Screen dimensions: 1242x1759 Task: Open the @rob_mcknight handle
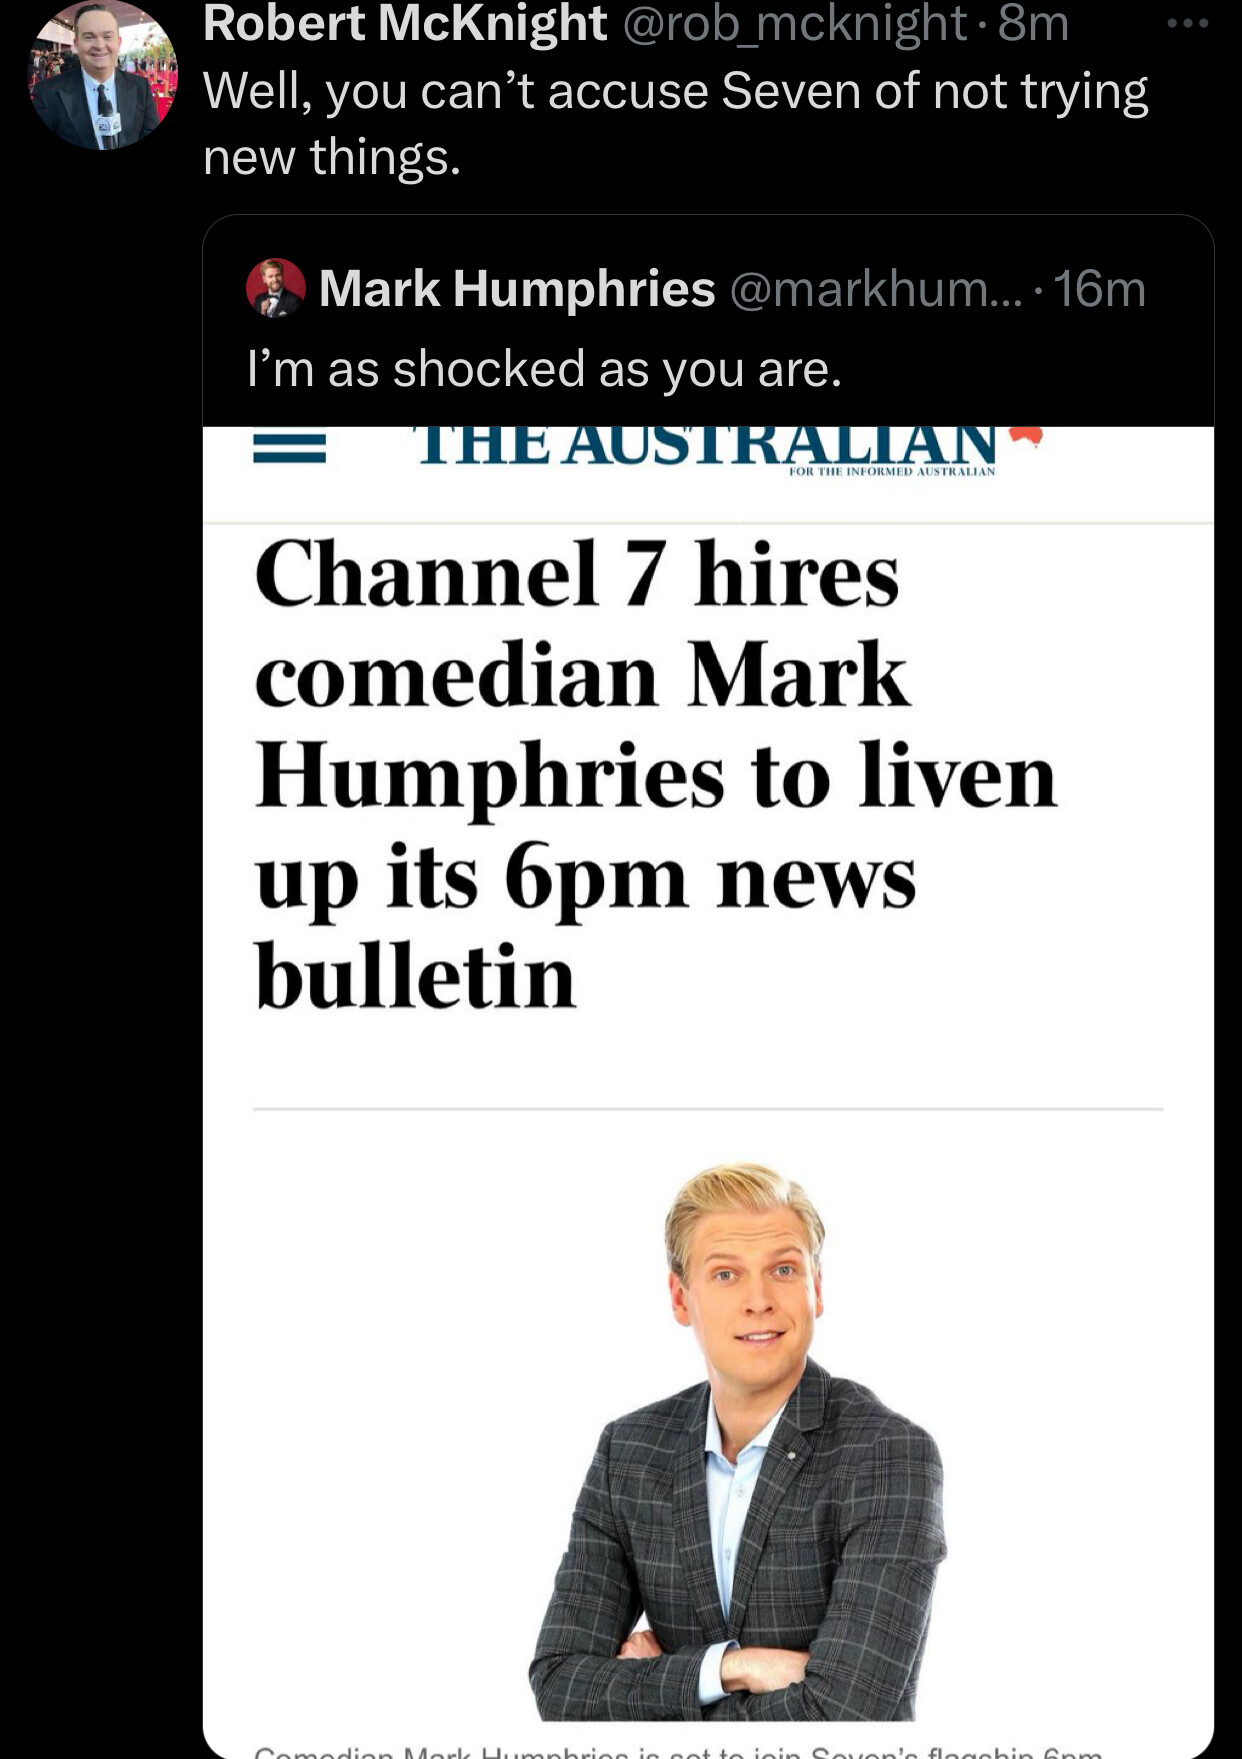(x=796, y=23)
